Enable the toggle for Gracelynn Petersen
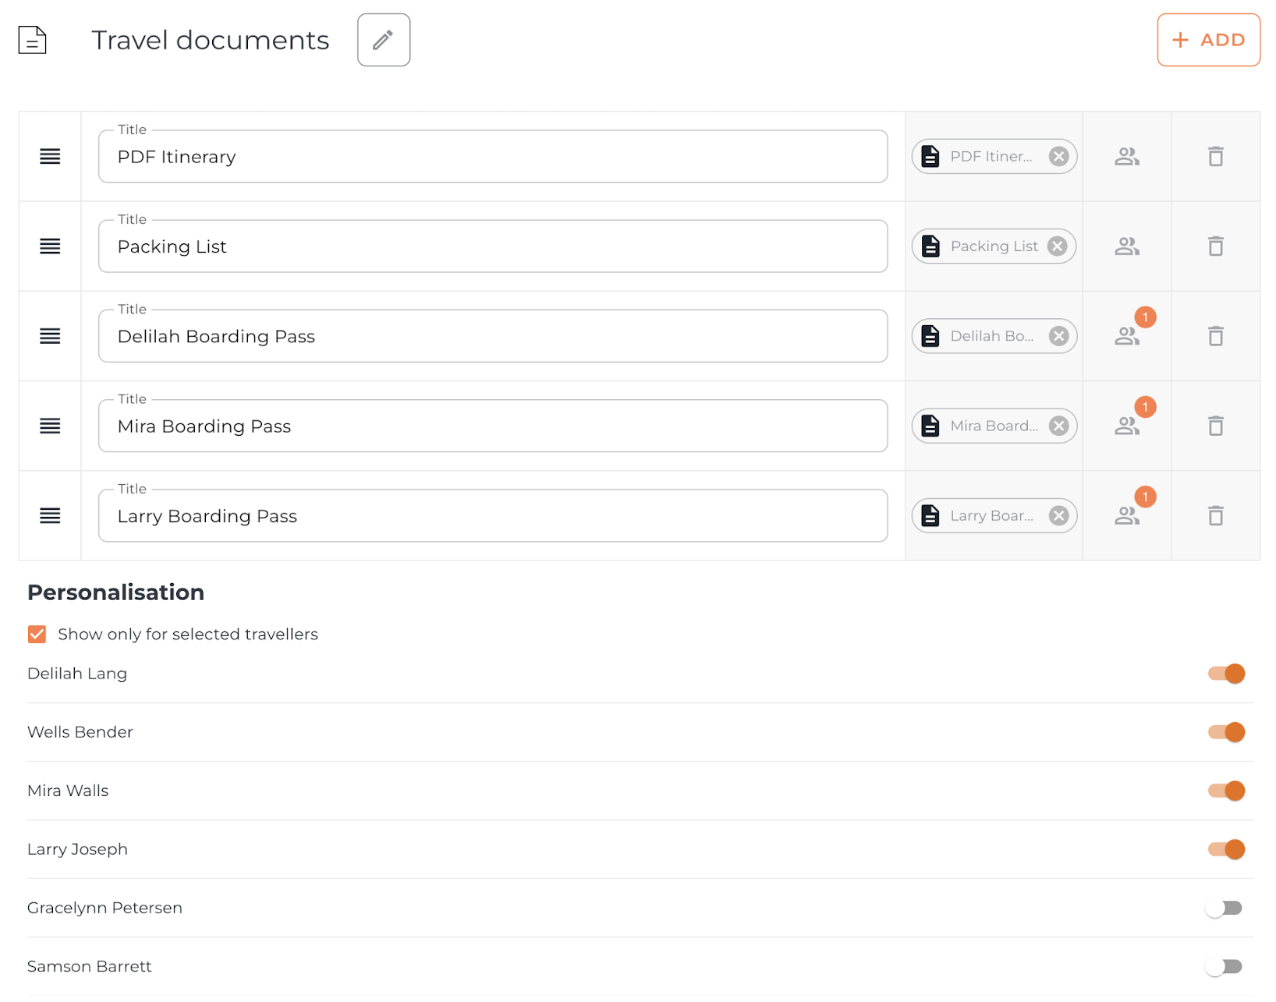This screenshot has height=1002, width=1276. click(1223, 908)
